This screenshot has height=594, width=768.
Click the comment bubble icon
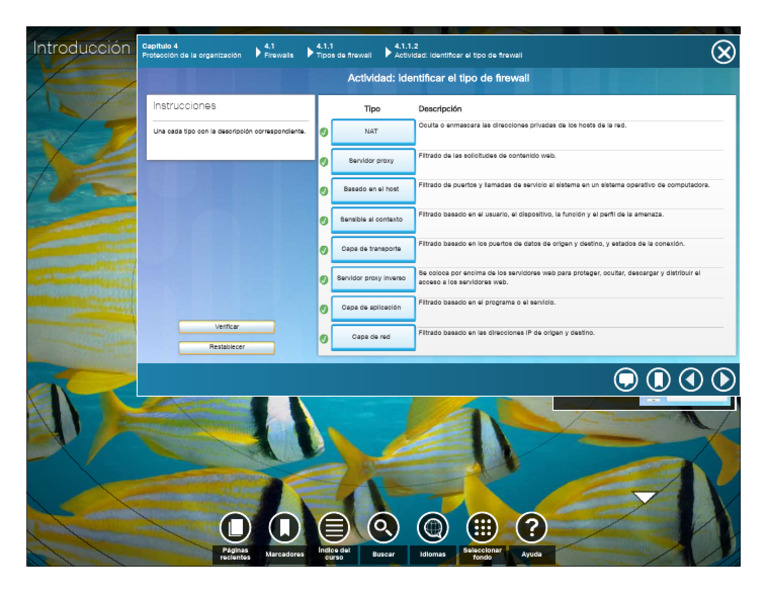pos(626,379)
